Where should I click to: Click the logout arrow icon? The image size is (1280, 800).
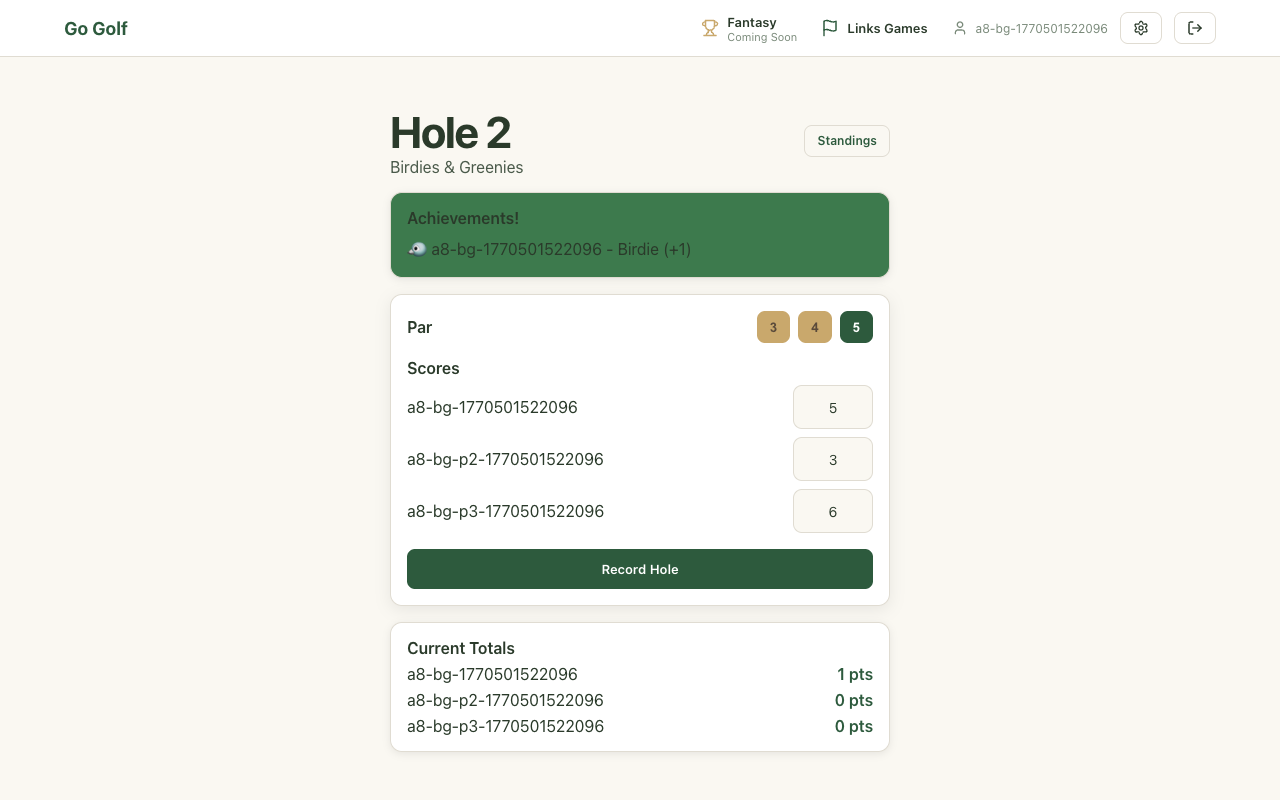click(1194, 28)
